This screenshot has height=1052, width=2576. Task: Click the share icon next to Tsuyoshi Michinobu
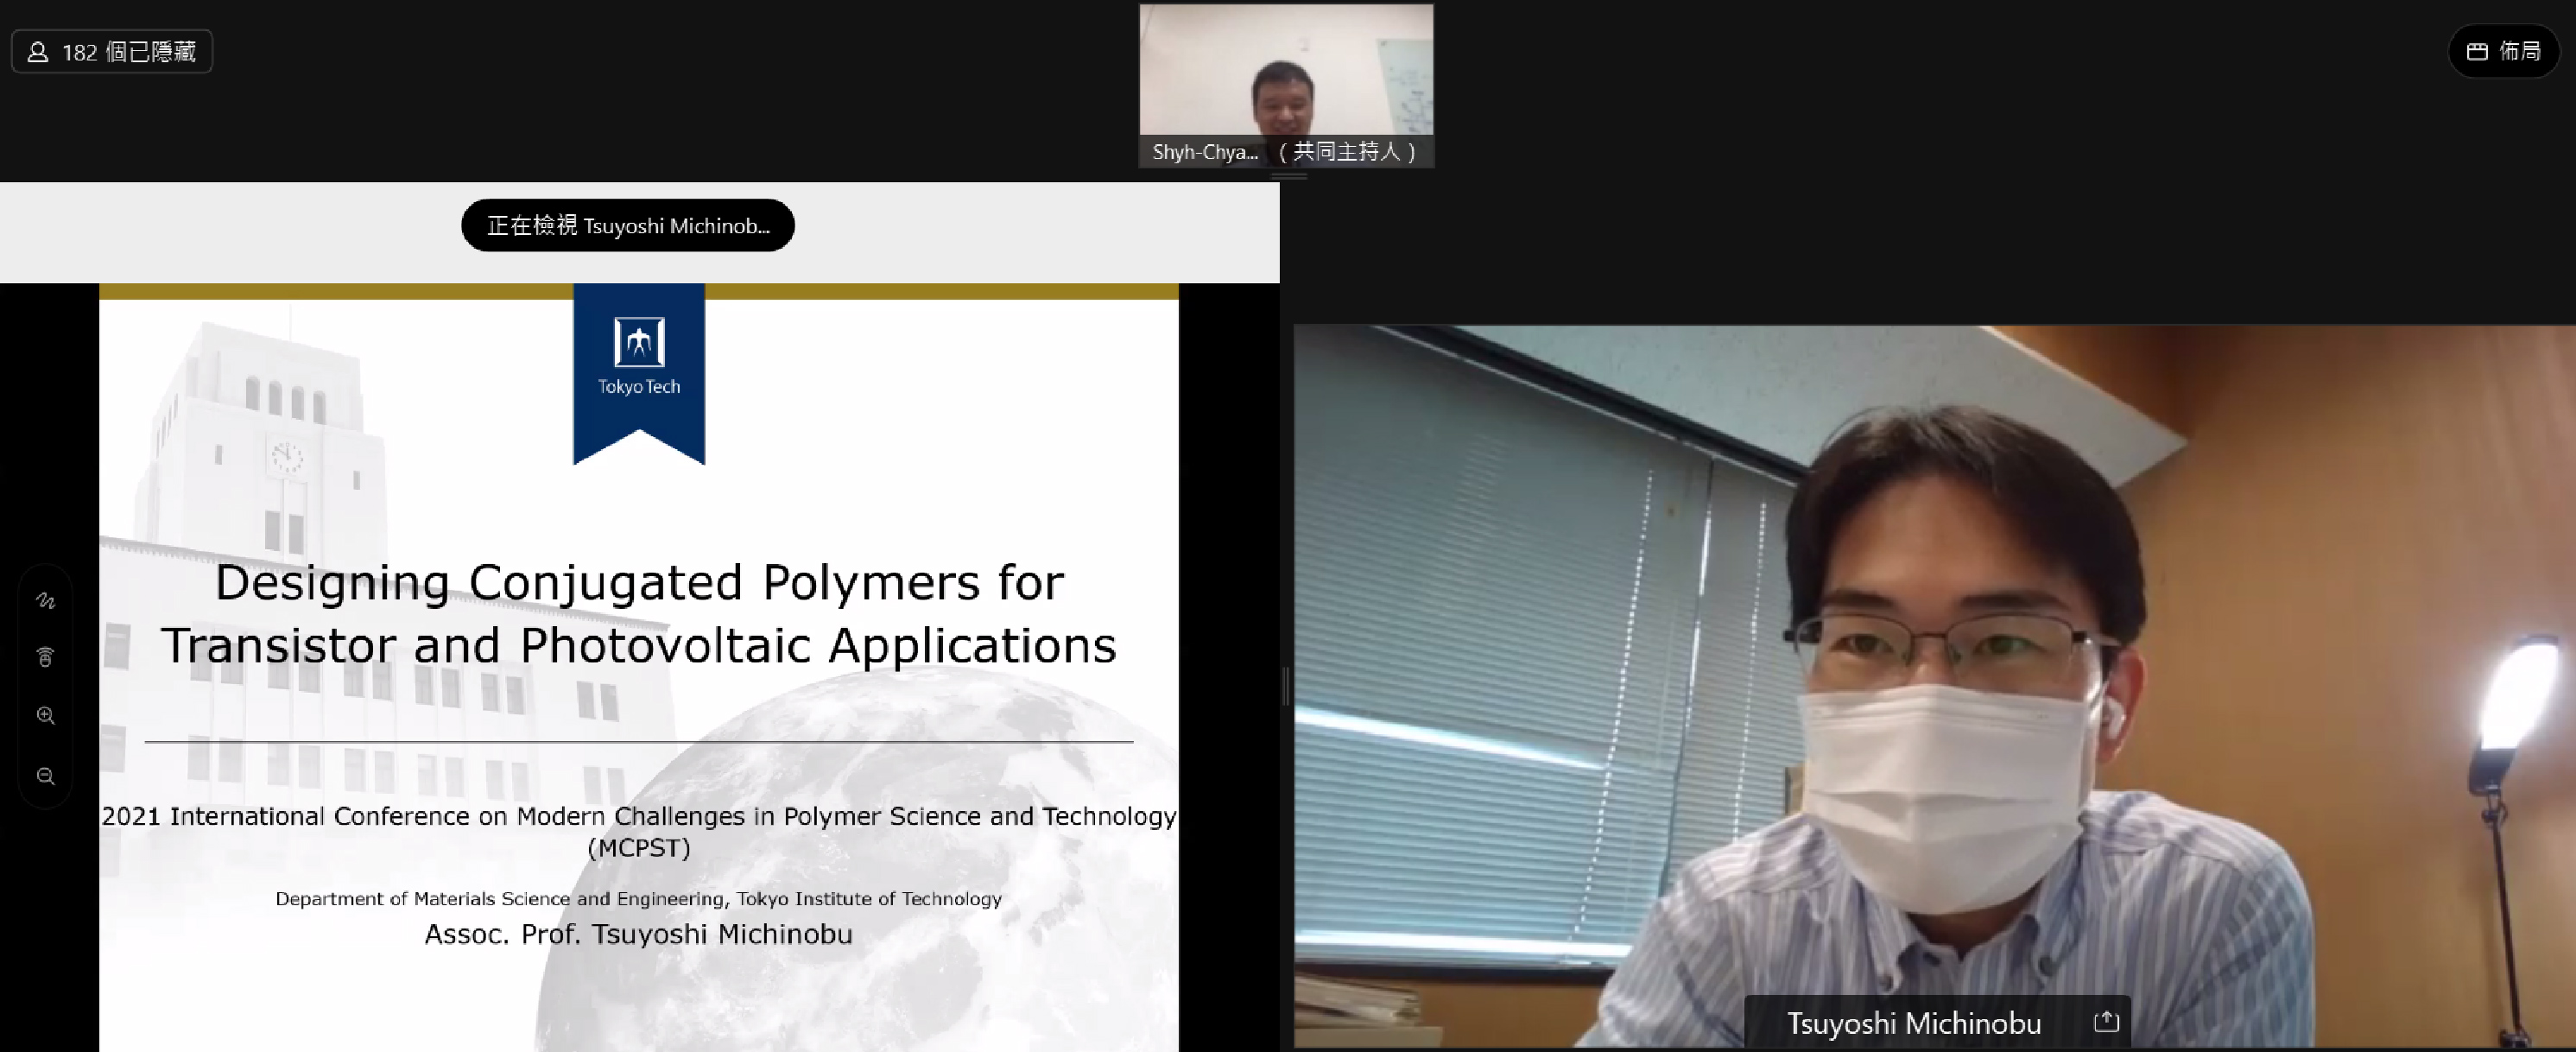coord(2106,1021)
